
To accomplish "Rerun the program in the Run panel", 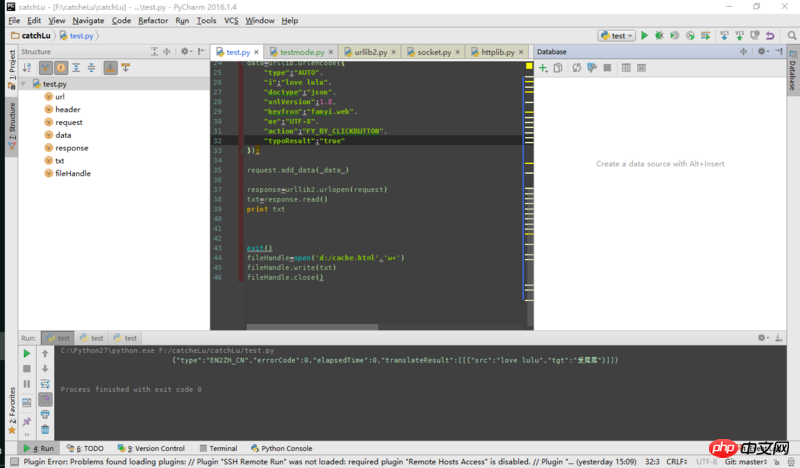I will pos(27,354).
